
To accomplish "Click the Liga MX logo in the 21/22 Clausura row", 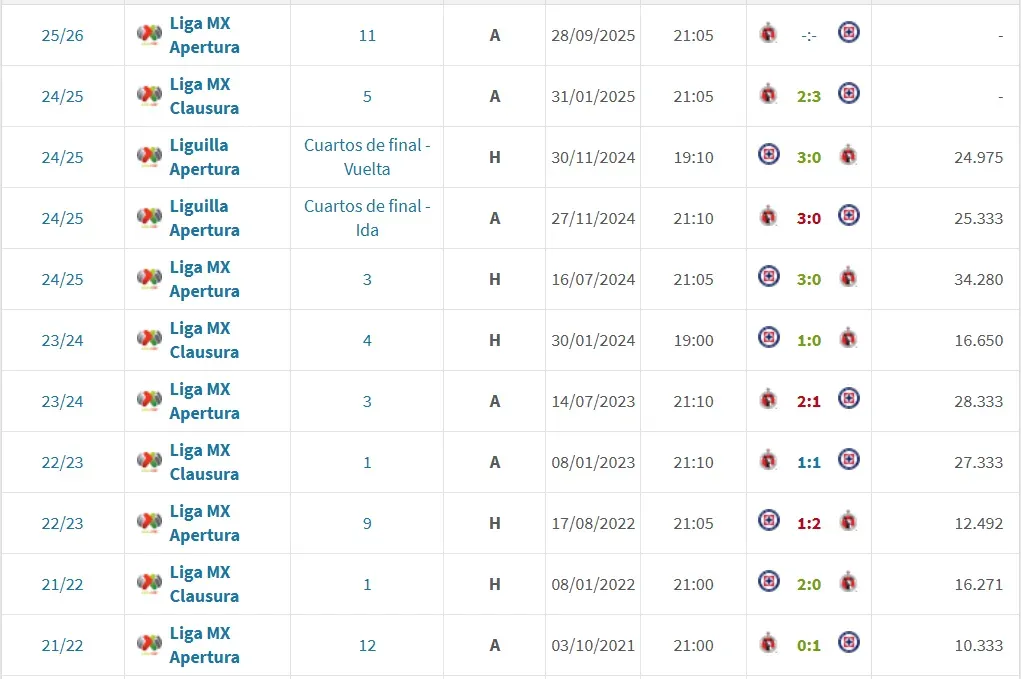I will pyautogui.click(x=152, y=583).
